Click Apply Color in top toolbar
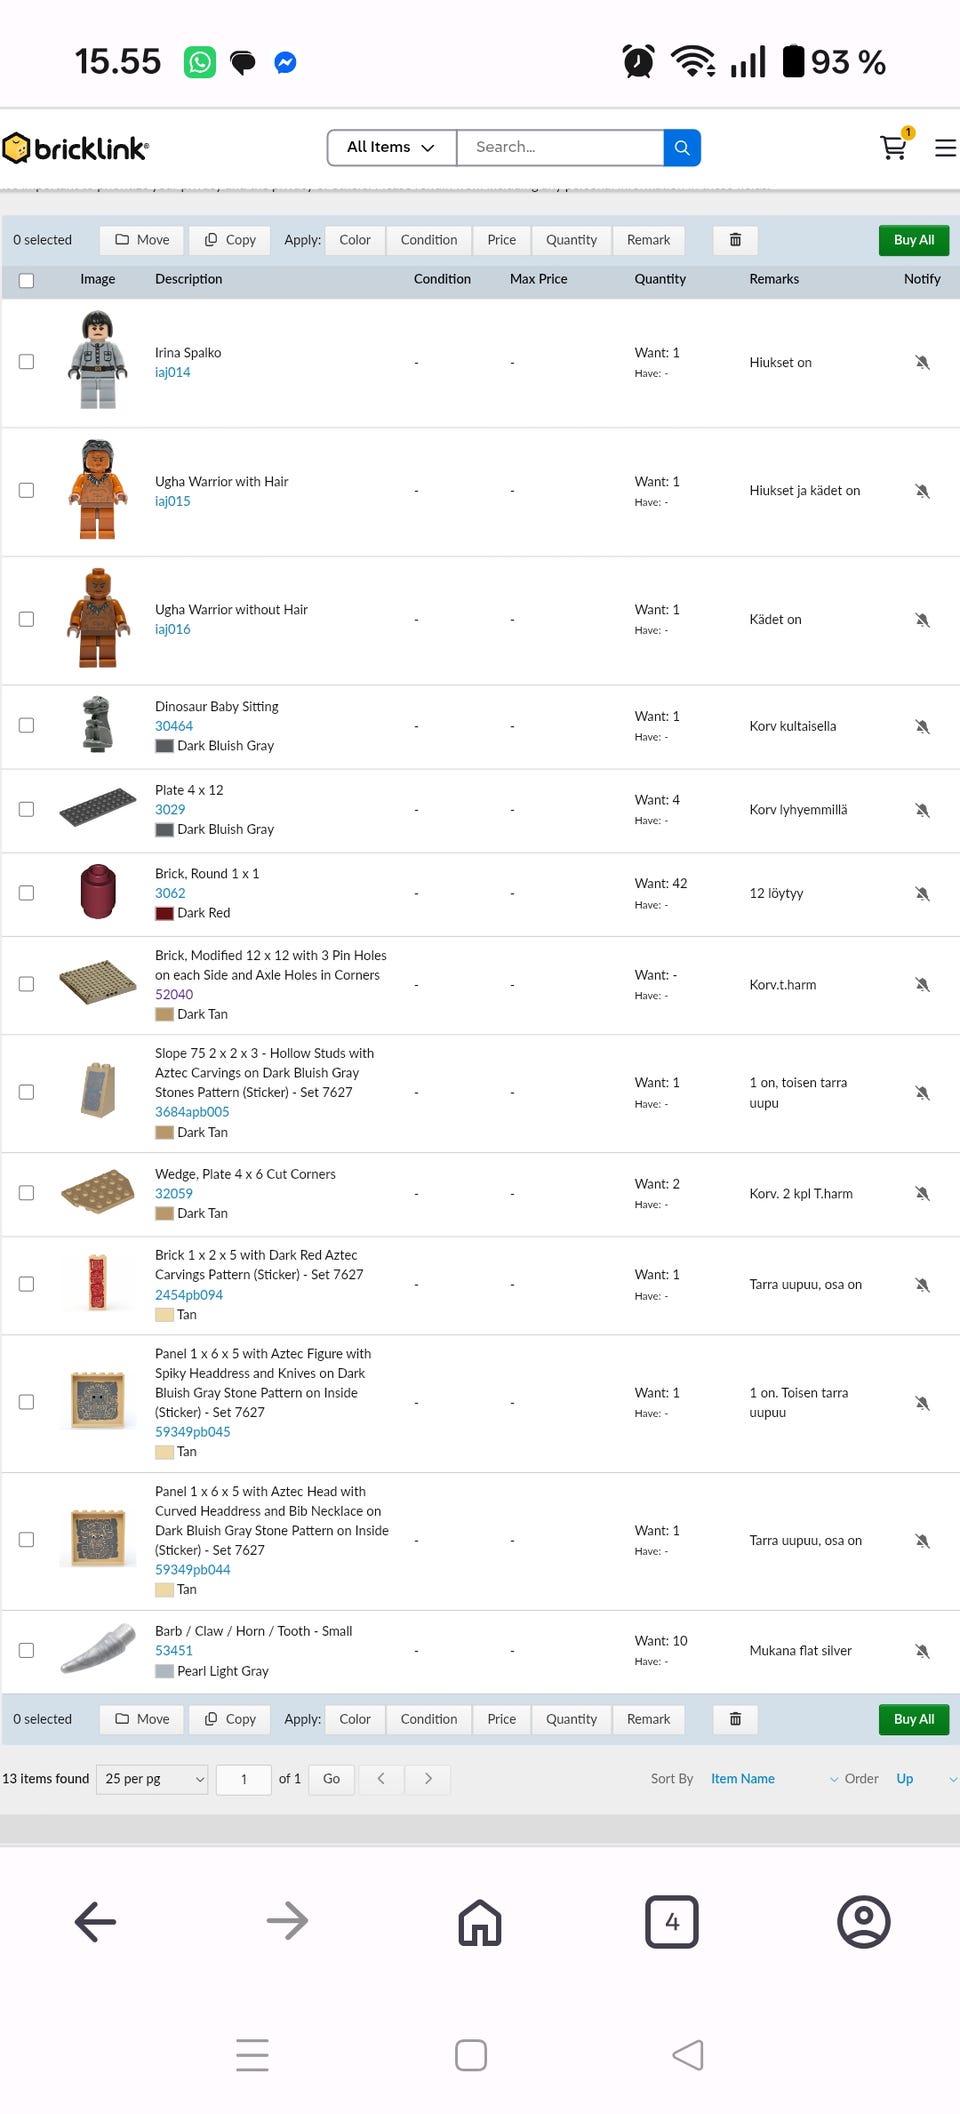The width and height of the screenshot is (960, 2114). pyautogui.click(x=355, y=240)
